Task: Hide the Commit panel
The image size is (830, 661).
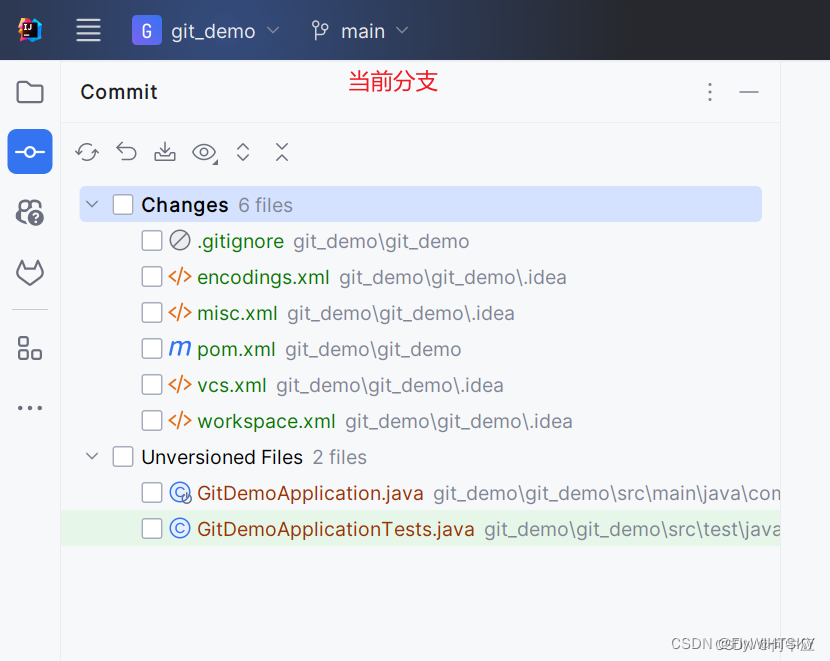Action: [748, 92]
